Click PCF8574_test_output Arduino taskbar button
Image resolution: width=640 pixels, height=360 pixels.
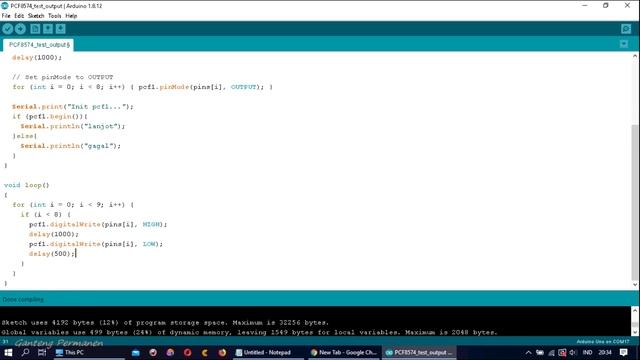click(x=419, y=352)
